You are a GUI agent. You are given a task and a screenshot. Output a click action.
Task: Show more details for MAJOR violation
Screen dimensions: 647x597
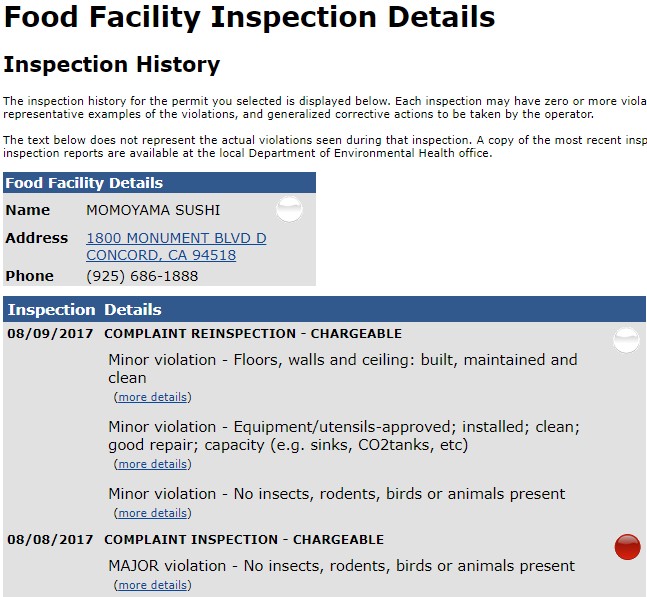click(x=153, y=585)
